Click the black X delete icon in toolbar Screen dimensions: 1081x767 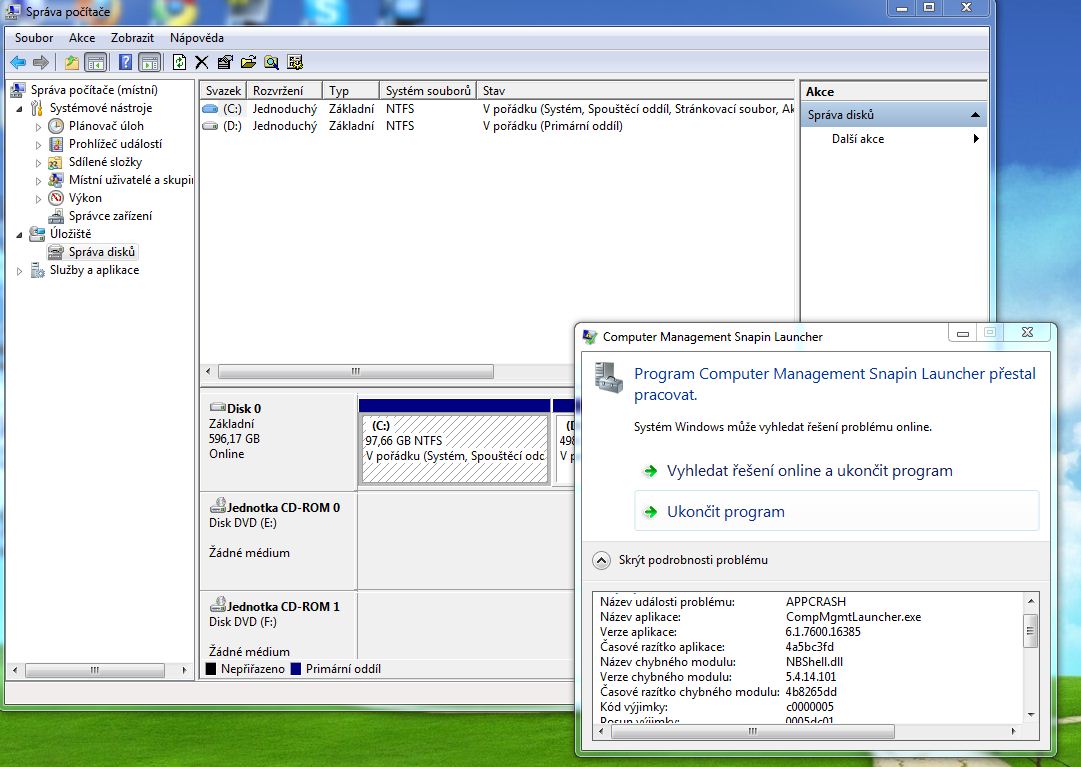[202, 63]
